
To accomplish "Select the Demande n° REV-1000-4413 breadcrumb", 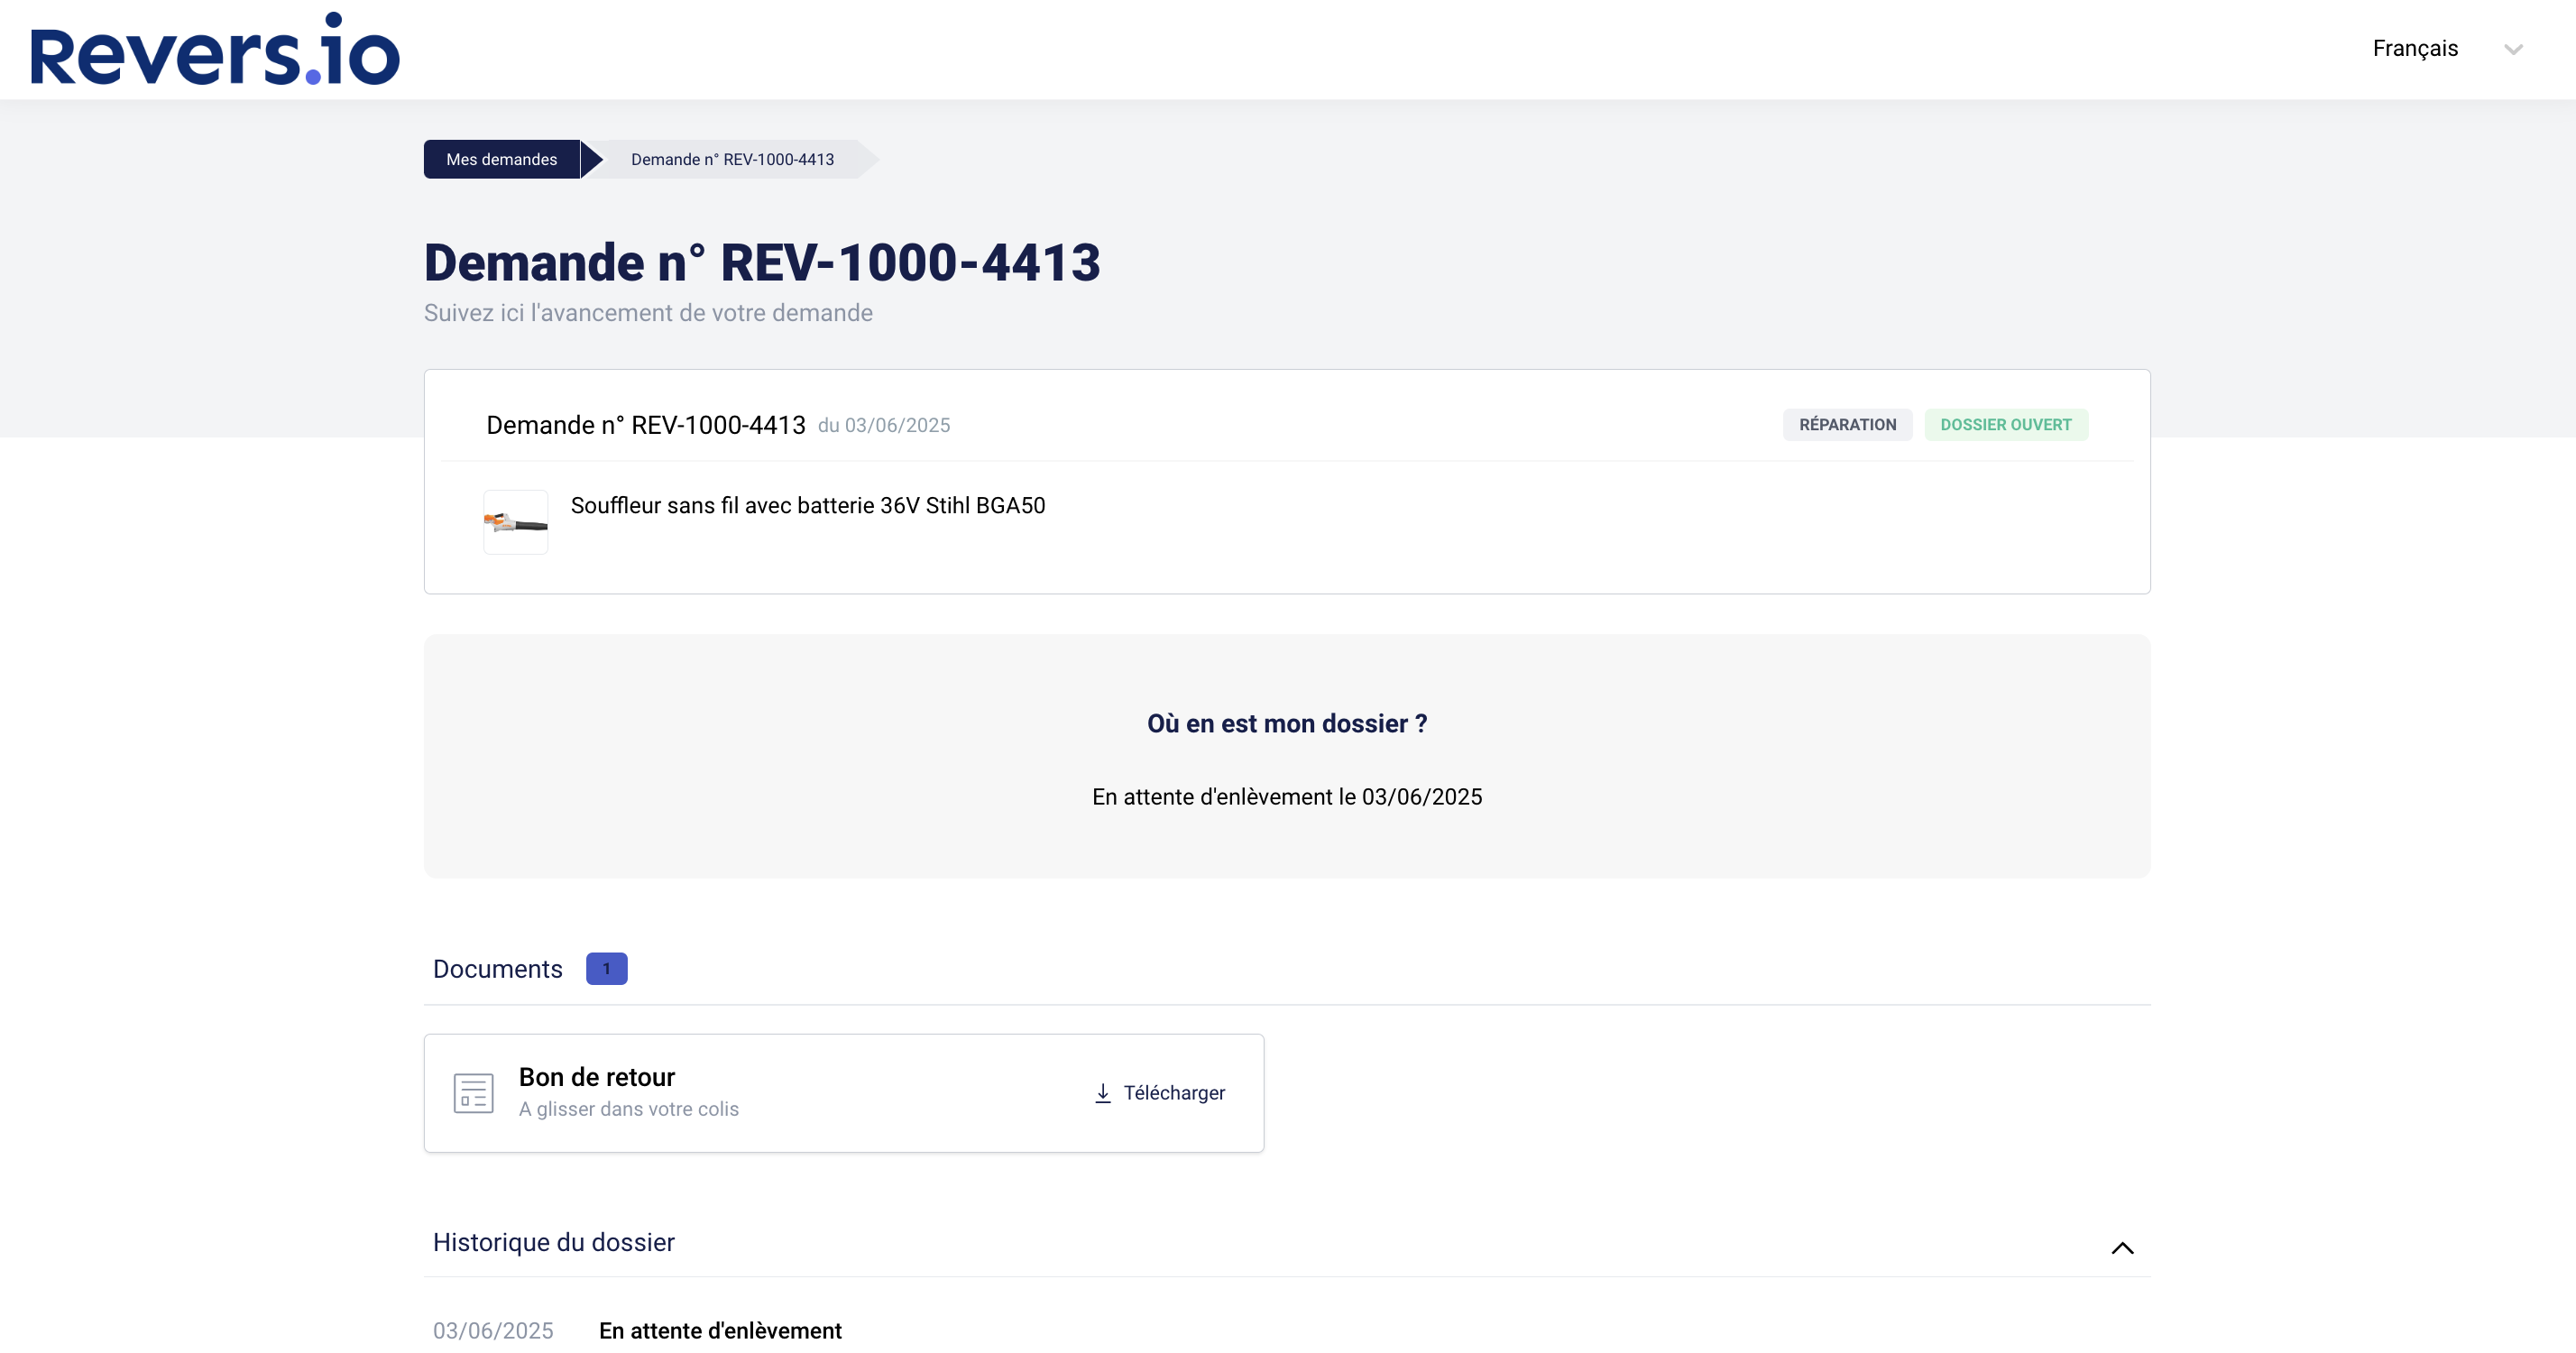I will tap(732, 159).
